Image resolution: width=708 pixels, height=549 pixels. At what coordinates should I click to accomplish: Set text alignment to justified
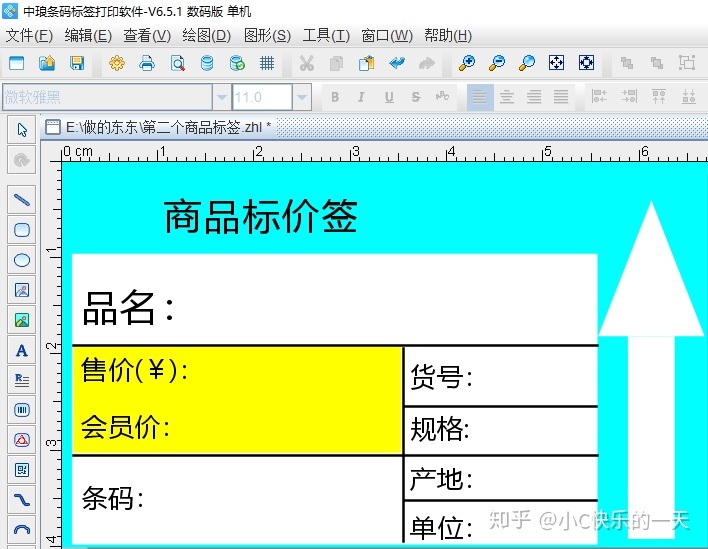coord(561,97)
